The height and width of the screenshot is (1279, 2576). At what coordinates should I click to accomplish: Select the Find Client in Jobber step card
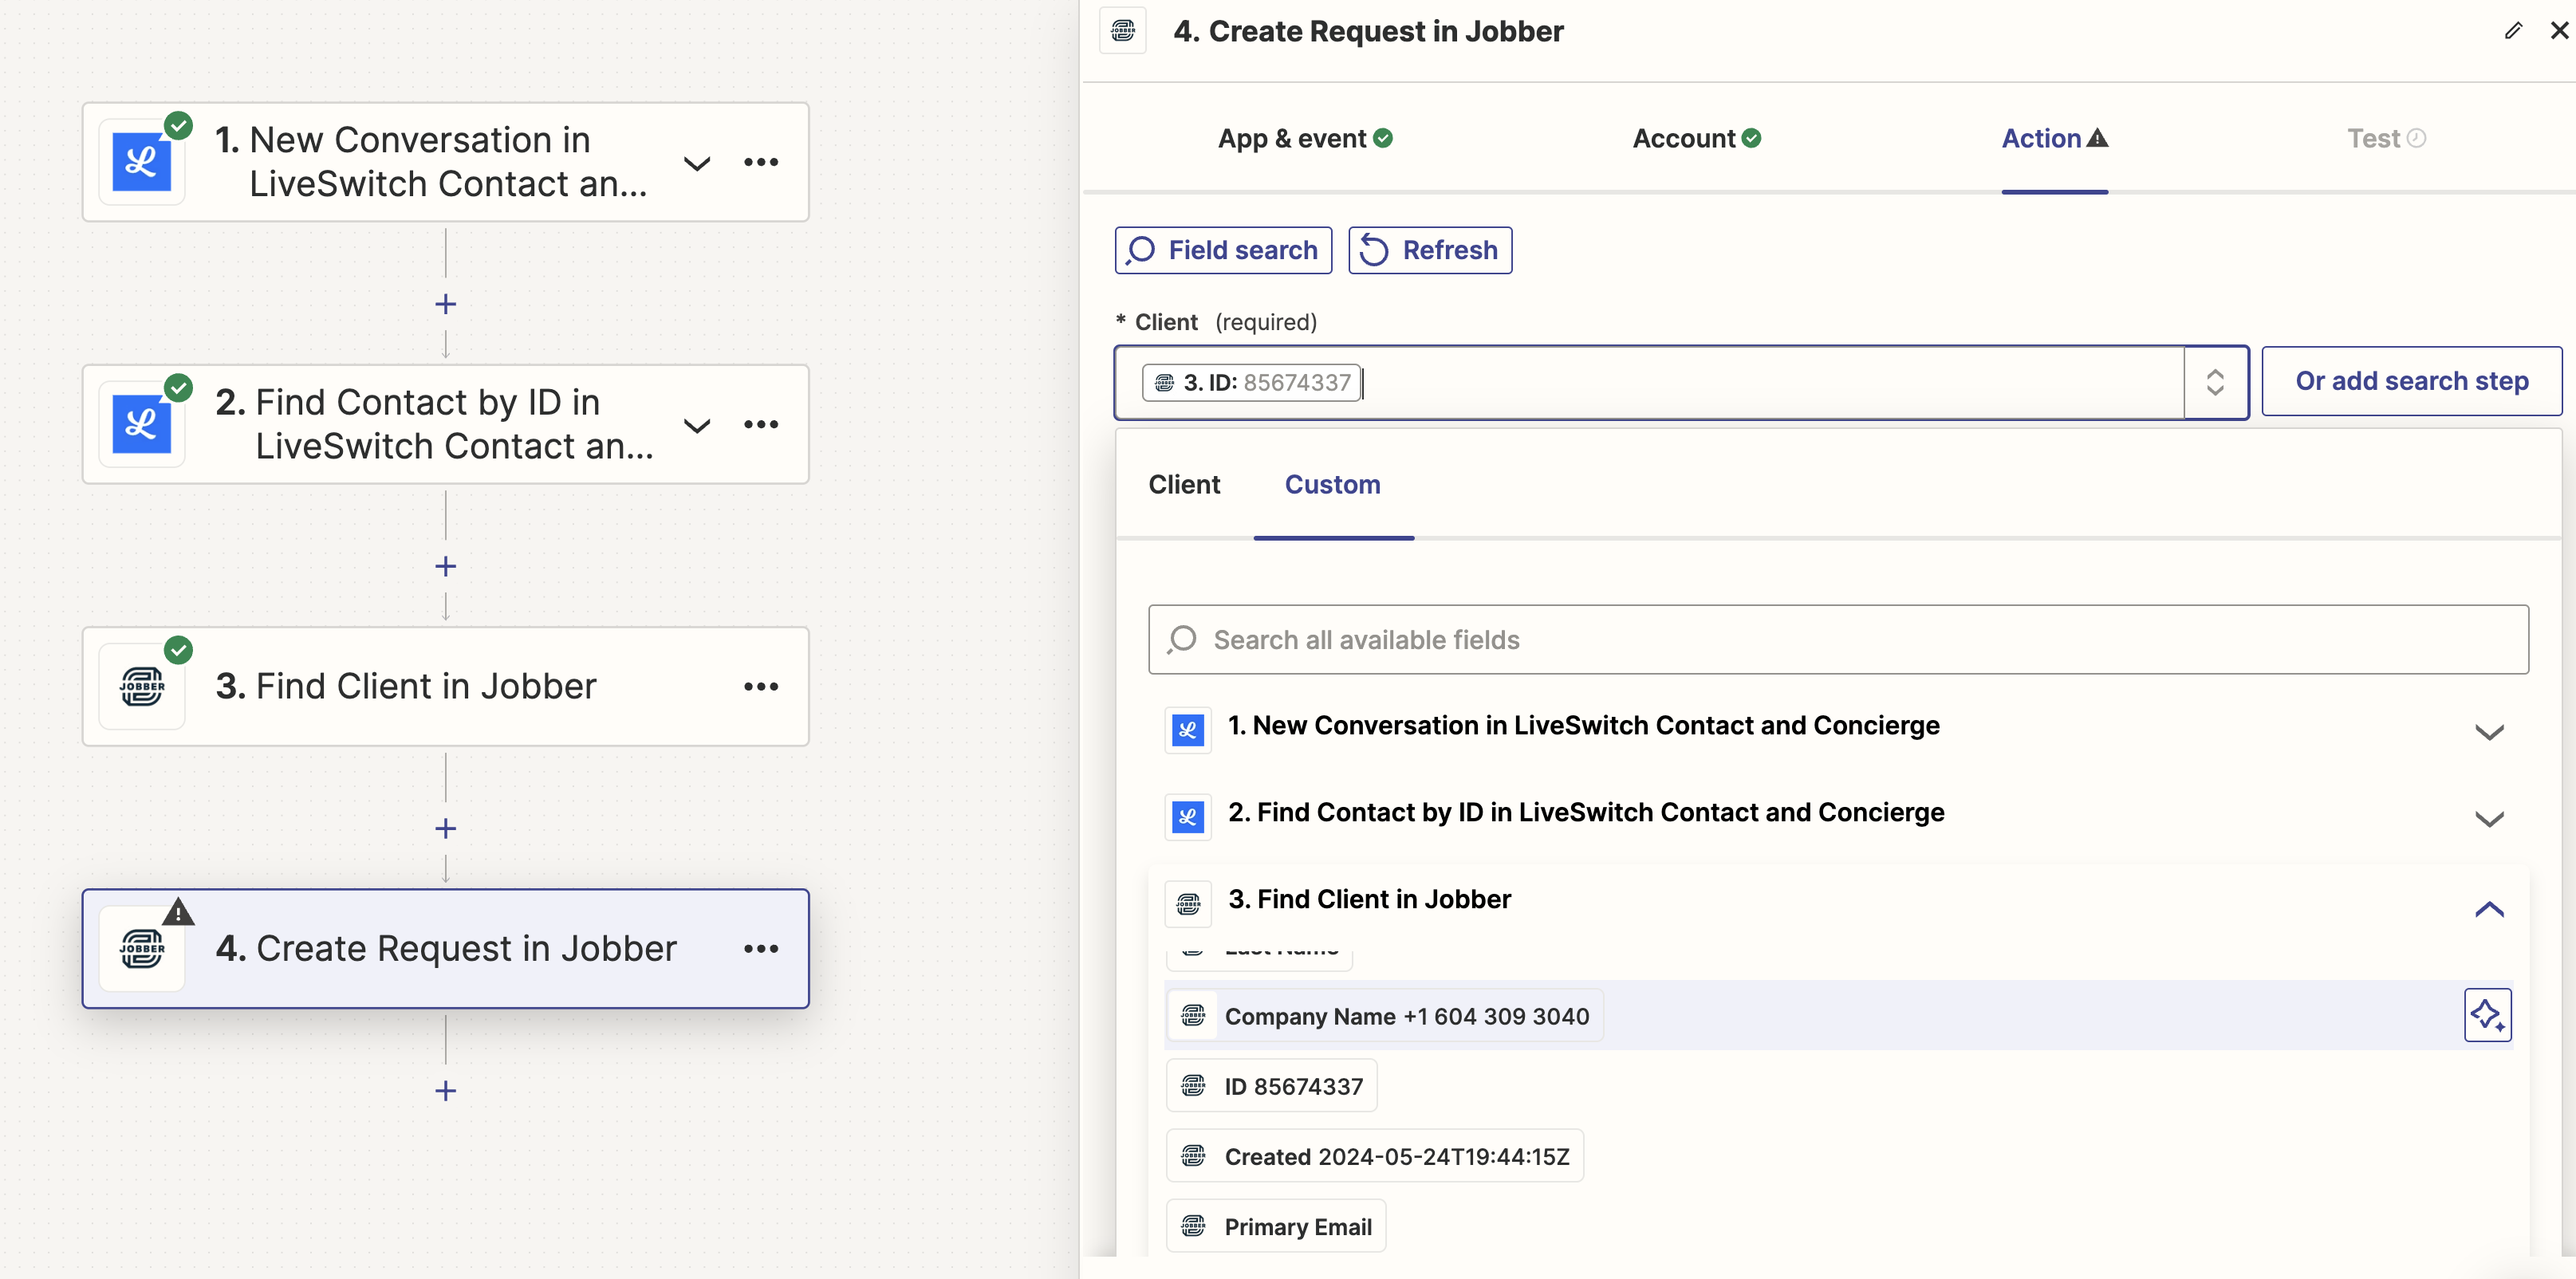pos(446,687)
